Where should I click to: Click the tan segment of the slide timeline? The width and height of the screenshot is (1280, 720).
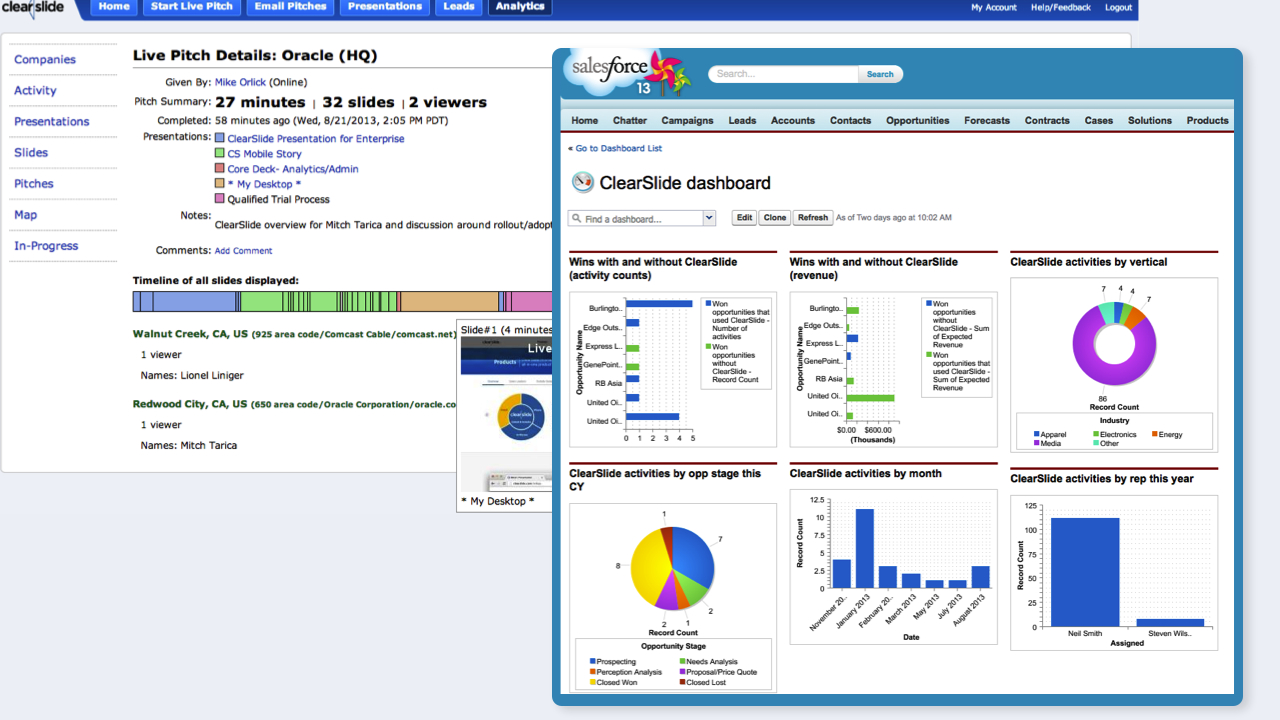pyautogui.click(x=450, y=301)
